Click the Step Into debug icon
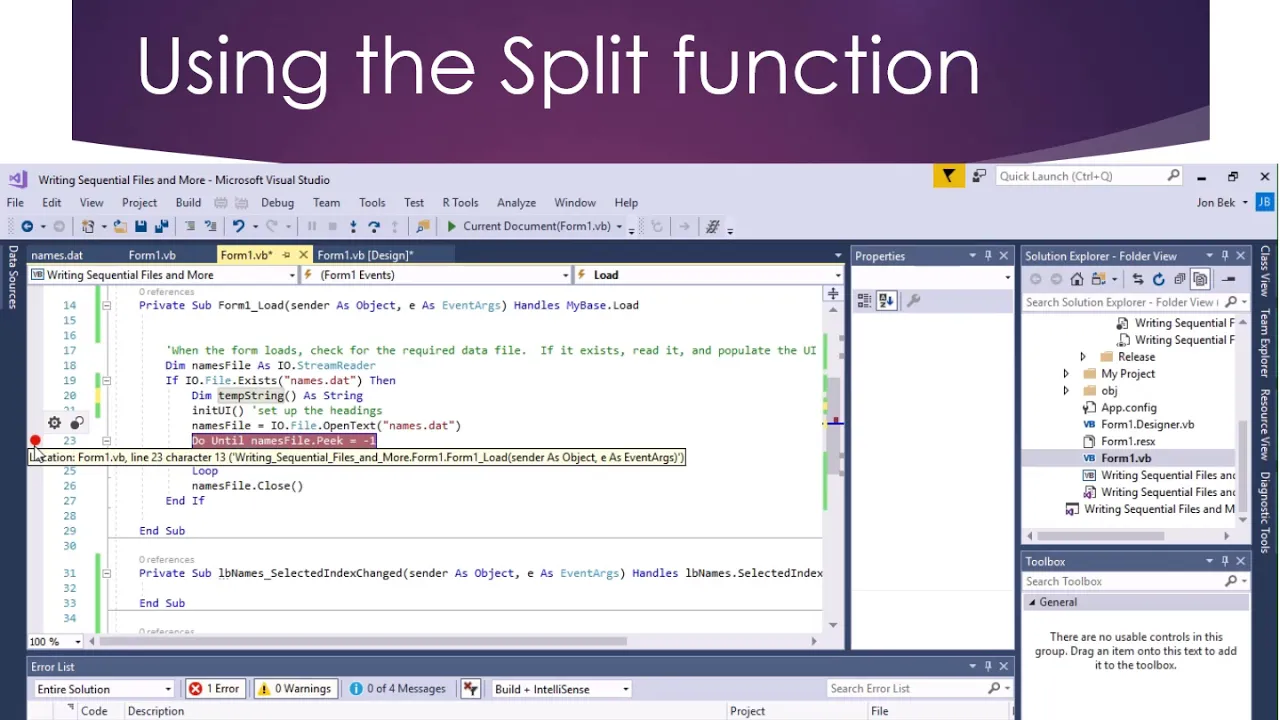This screenshot has width=1280, height=720. point(353,227)
